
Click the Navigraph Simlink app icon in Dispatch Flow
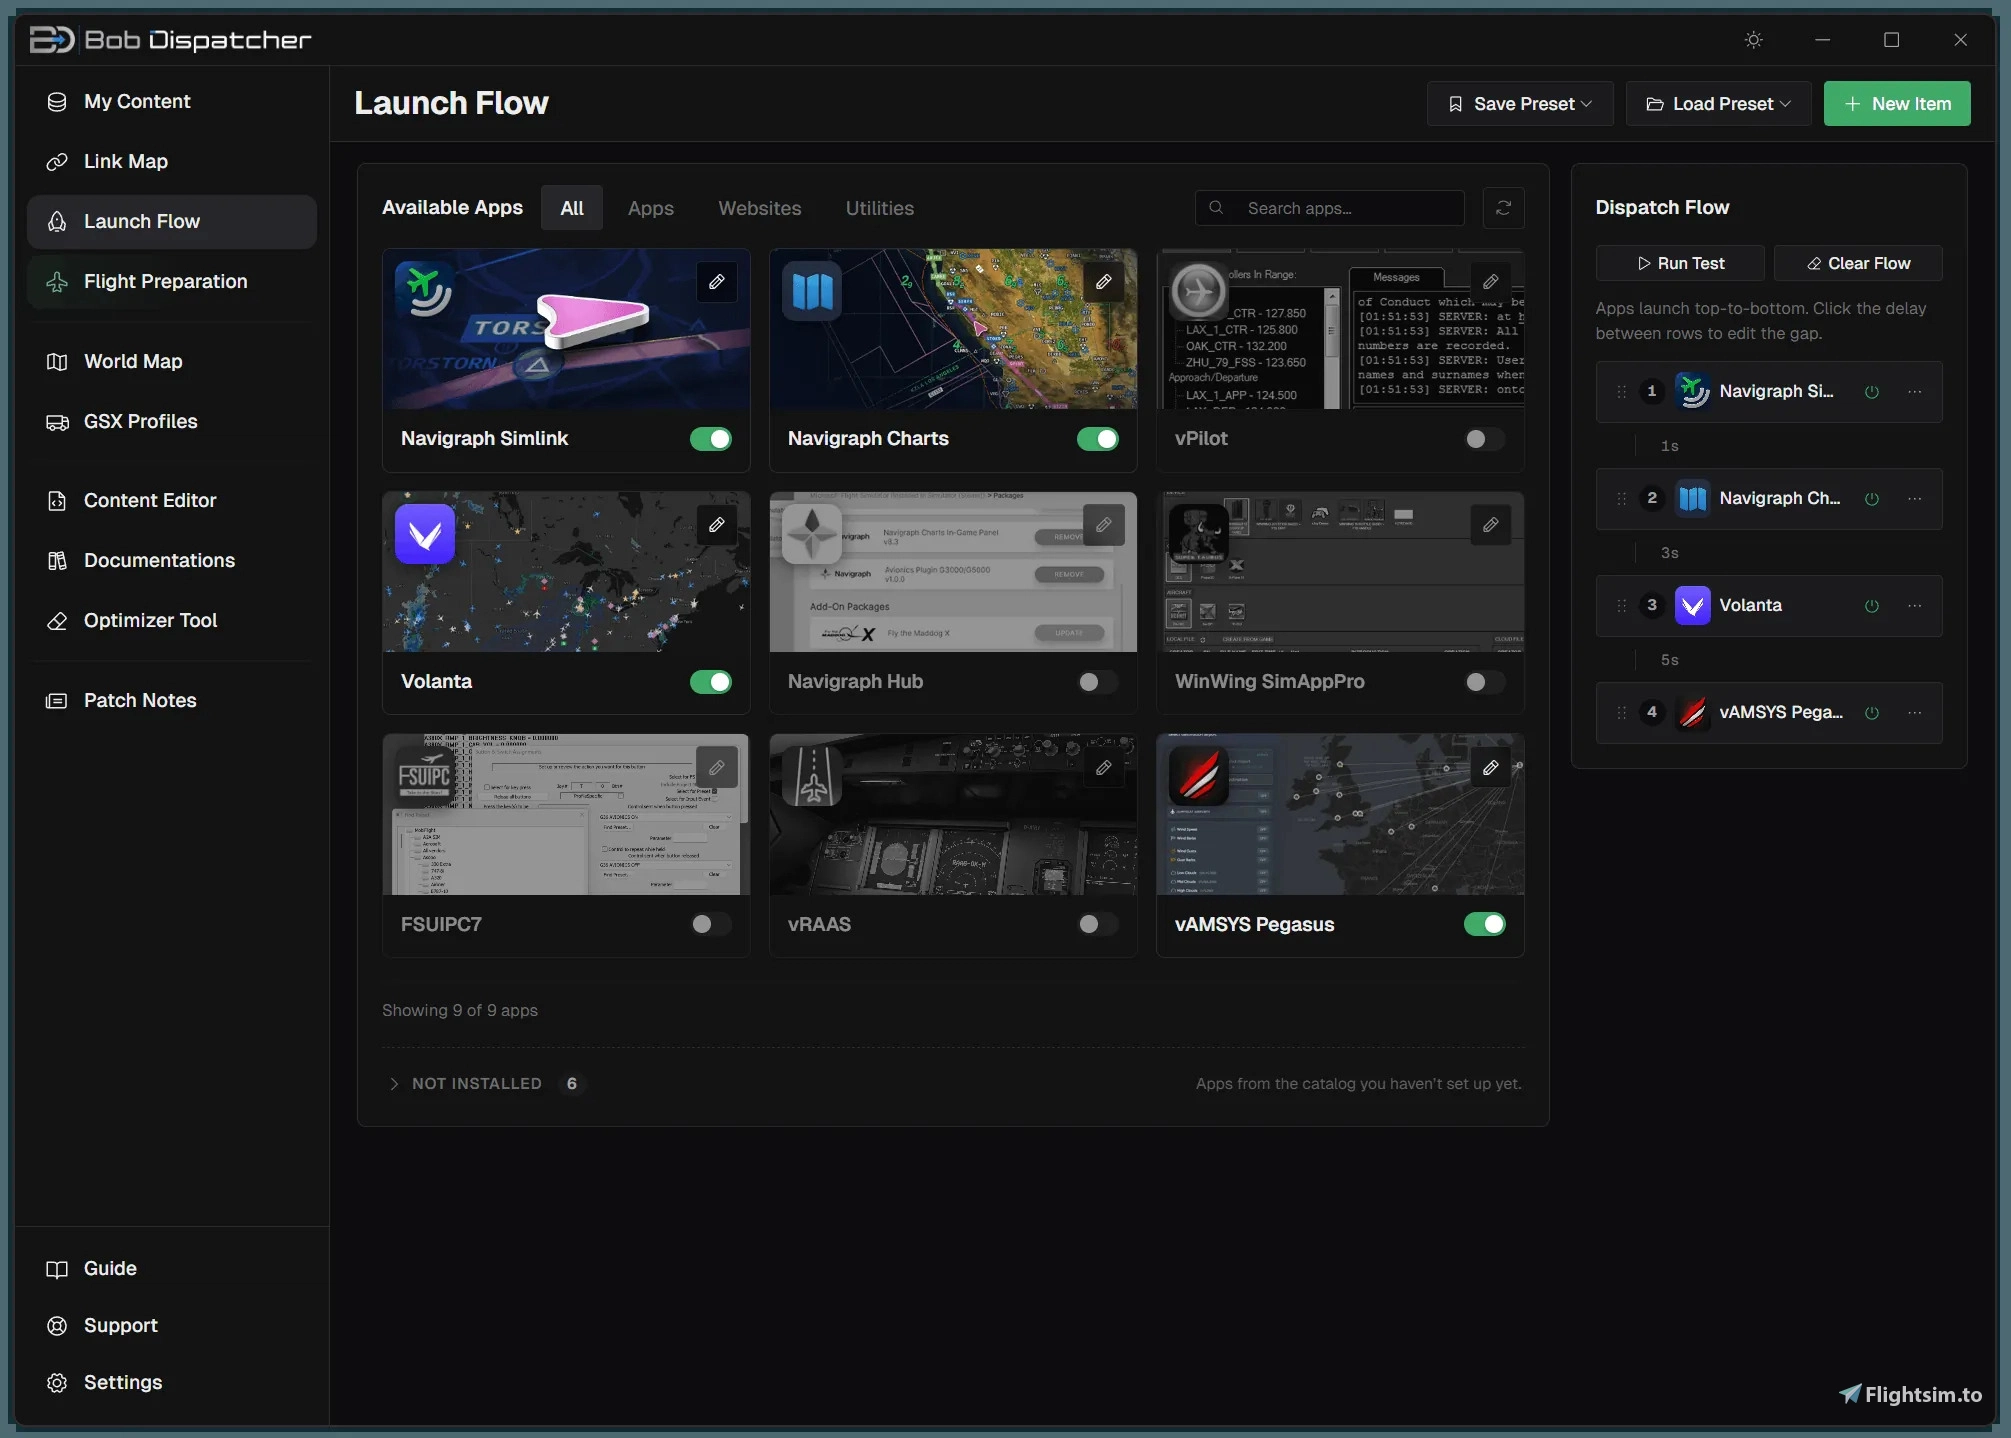[x=1693, y=392]
